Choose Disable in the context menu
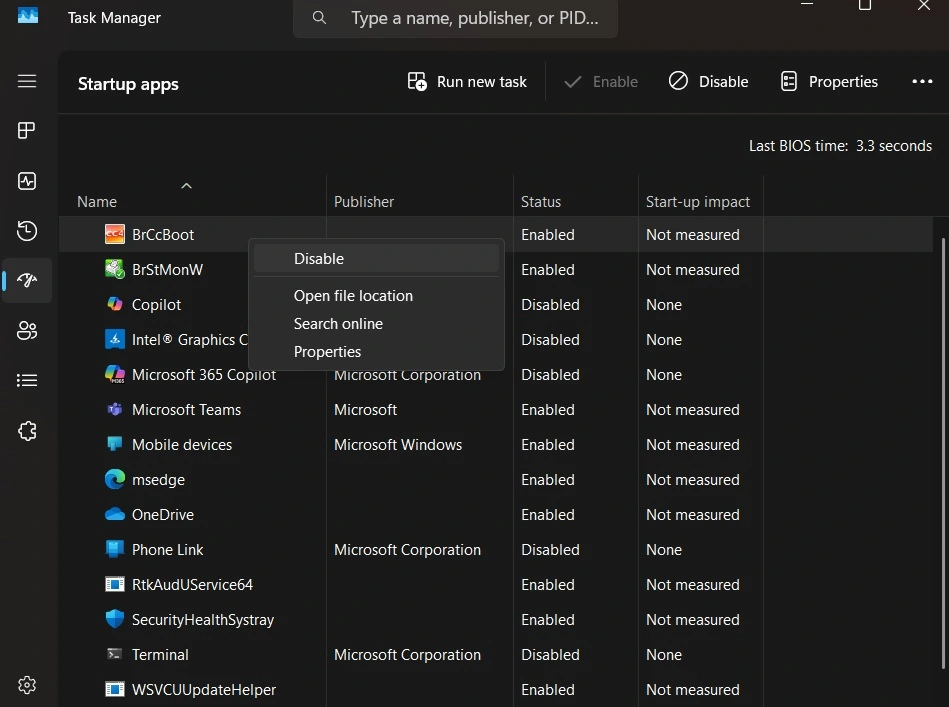The height and width of the screenshot is (707, 949). tap(376, 258)
